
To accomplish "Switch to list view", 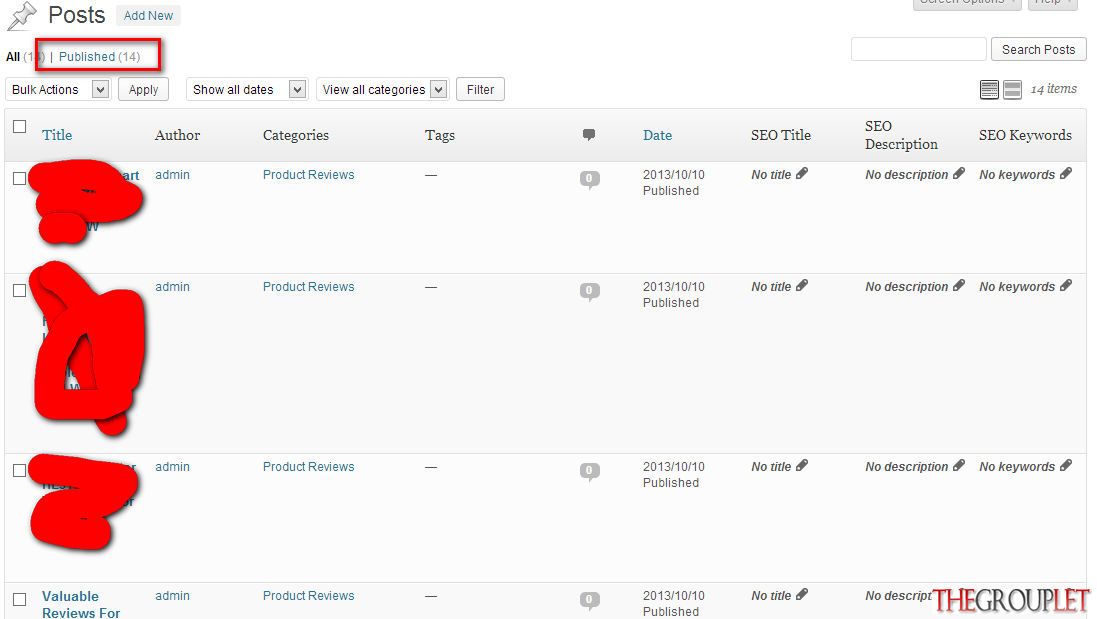I will [989, 90].
